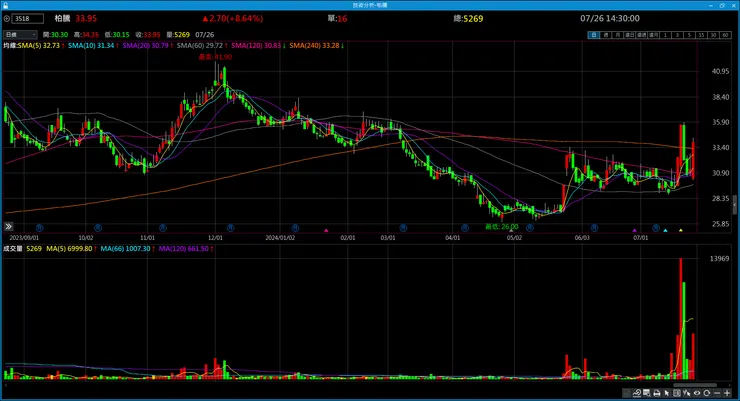Select the weekly (週) period button
This screenshot has width=740, height=401.
[x=606, y=35]
